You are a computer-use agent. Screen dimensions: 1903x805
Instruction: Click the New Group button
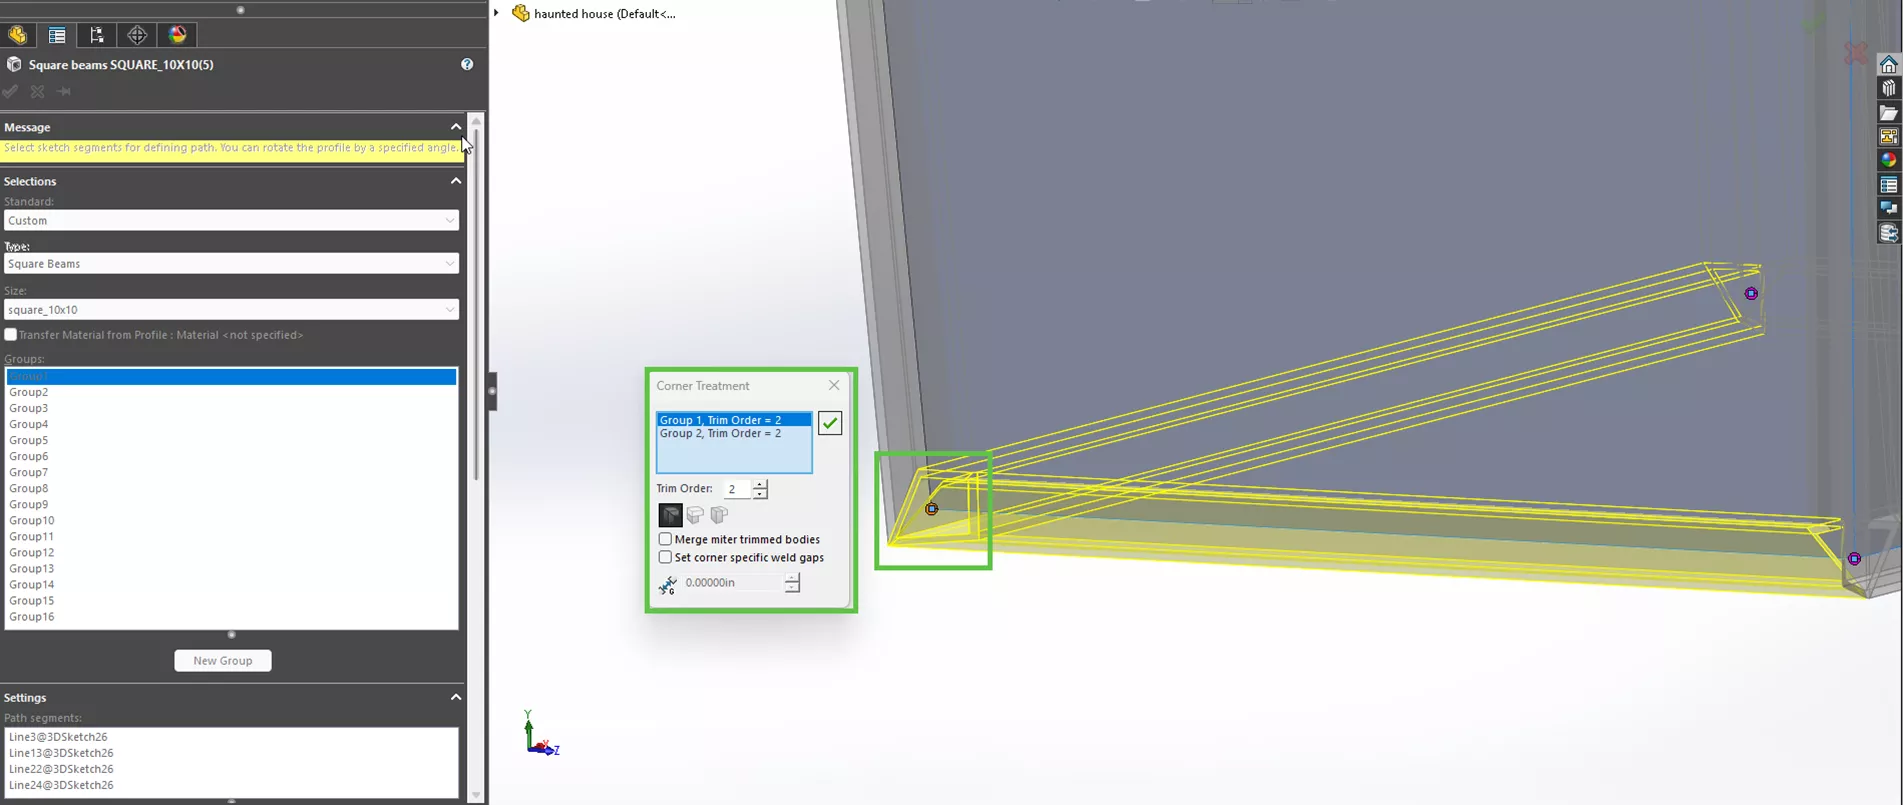pos(222,660)
